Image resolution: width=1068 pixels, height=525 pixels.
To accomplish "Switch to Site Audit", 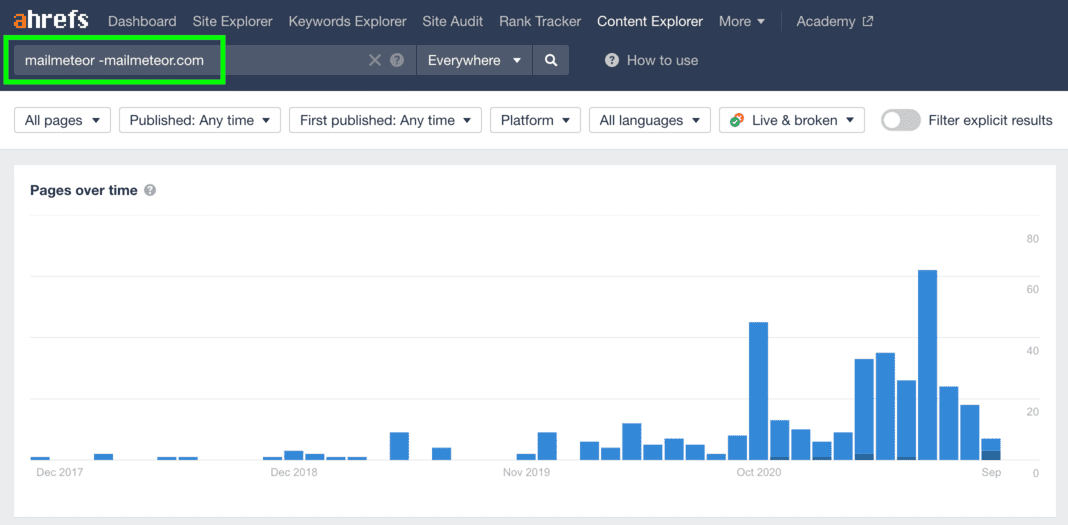I will pyautogui.click(x=453, y=21).
